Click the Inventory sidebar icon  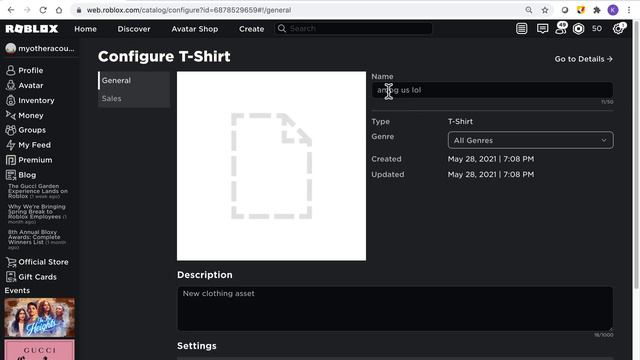11,100
